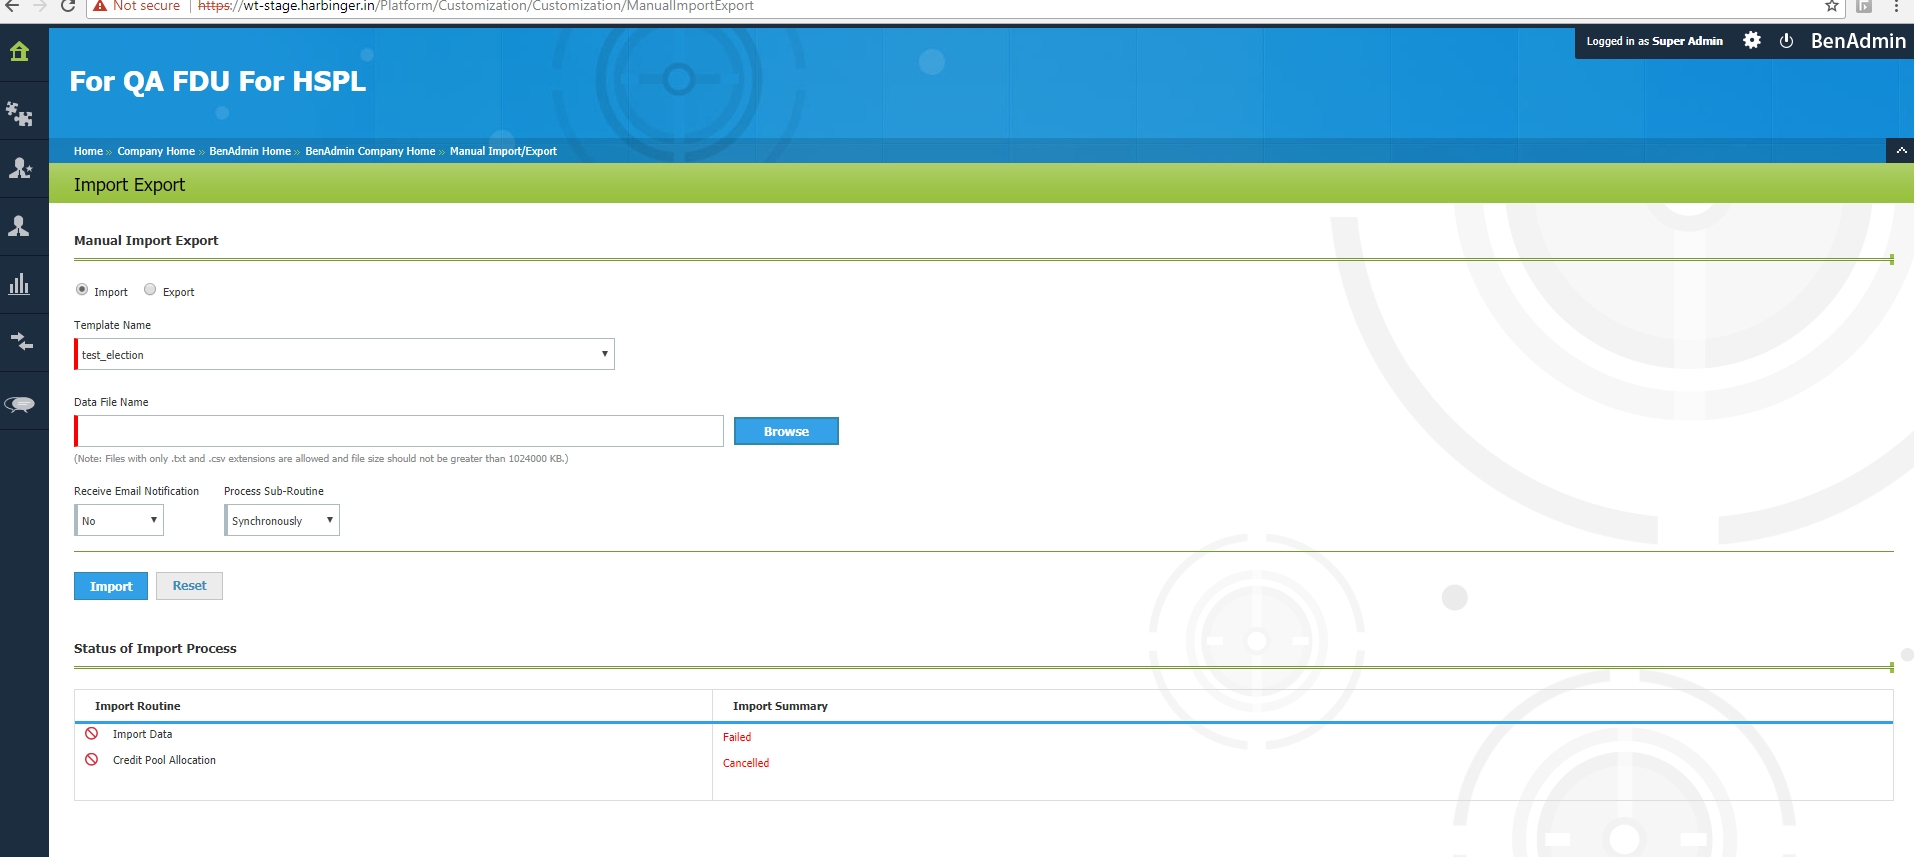This screenshot has width=1920, height=857.
Task: Click the Import Summary column header
Action: (780, 706)
